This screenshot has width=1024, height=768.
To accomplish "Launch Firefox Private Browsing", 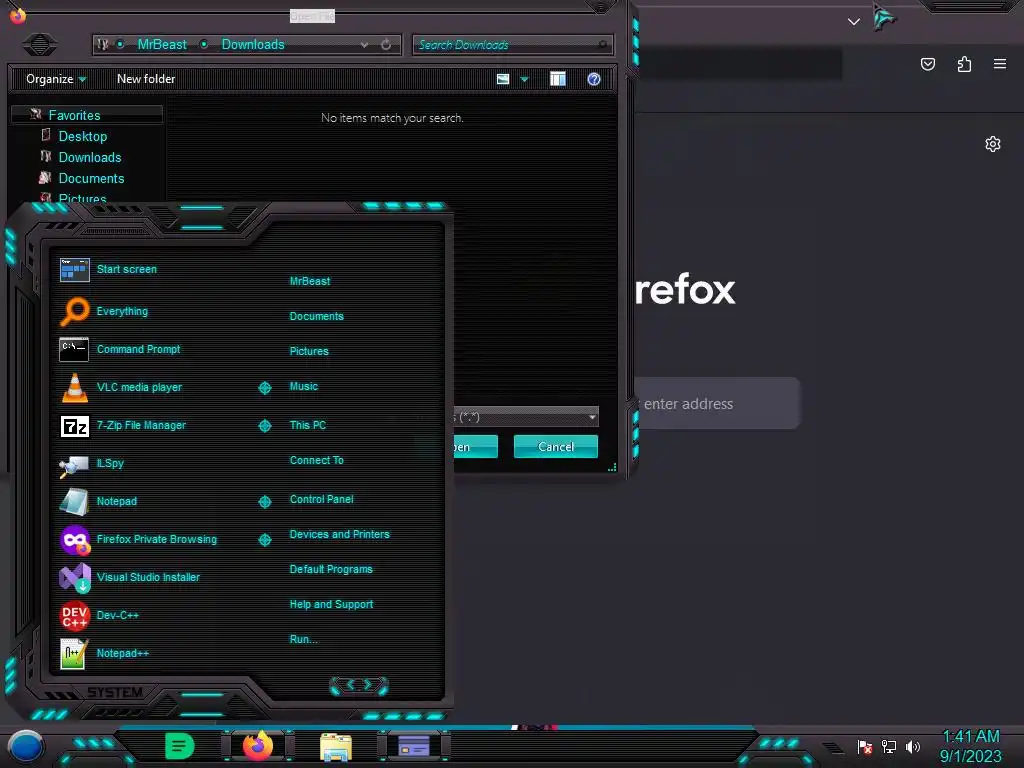I will pyautogui.click(x=138, y=539).
